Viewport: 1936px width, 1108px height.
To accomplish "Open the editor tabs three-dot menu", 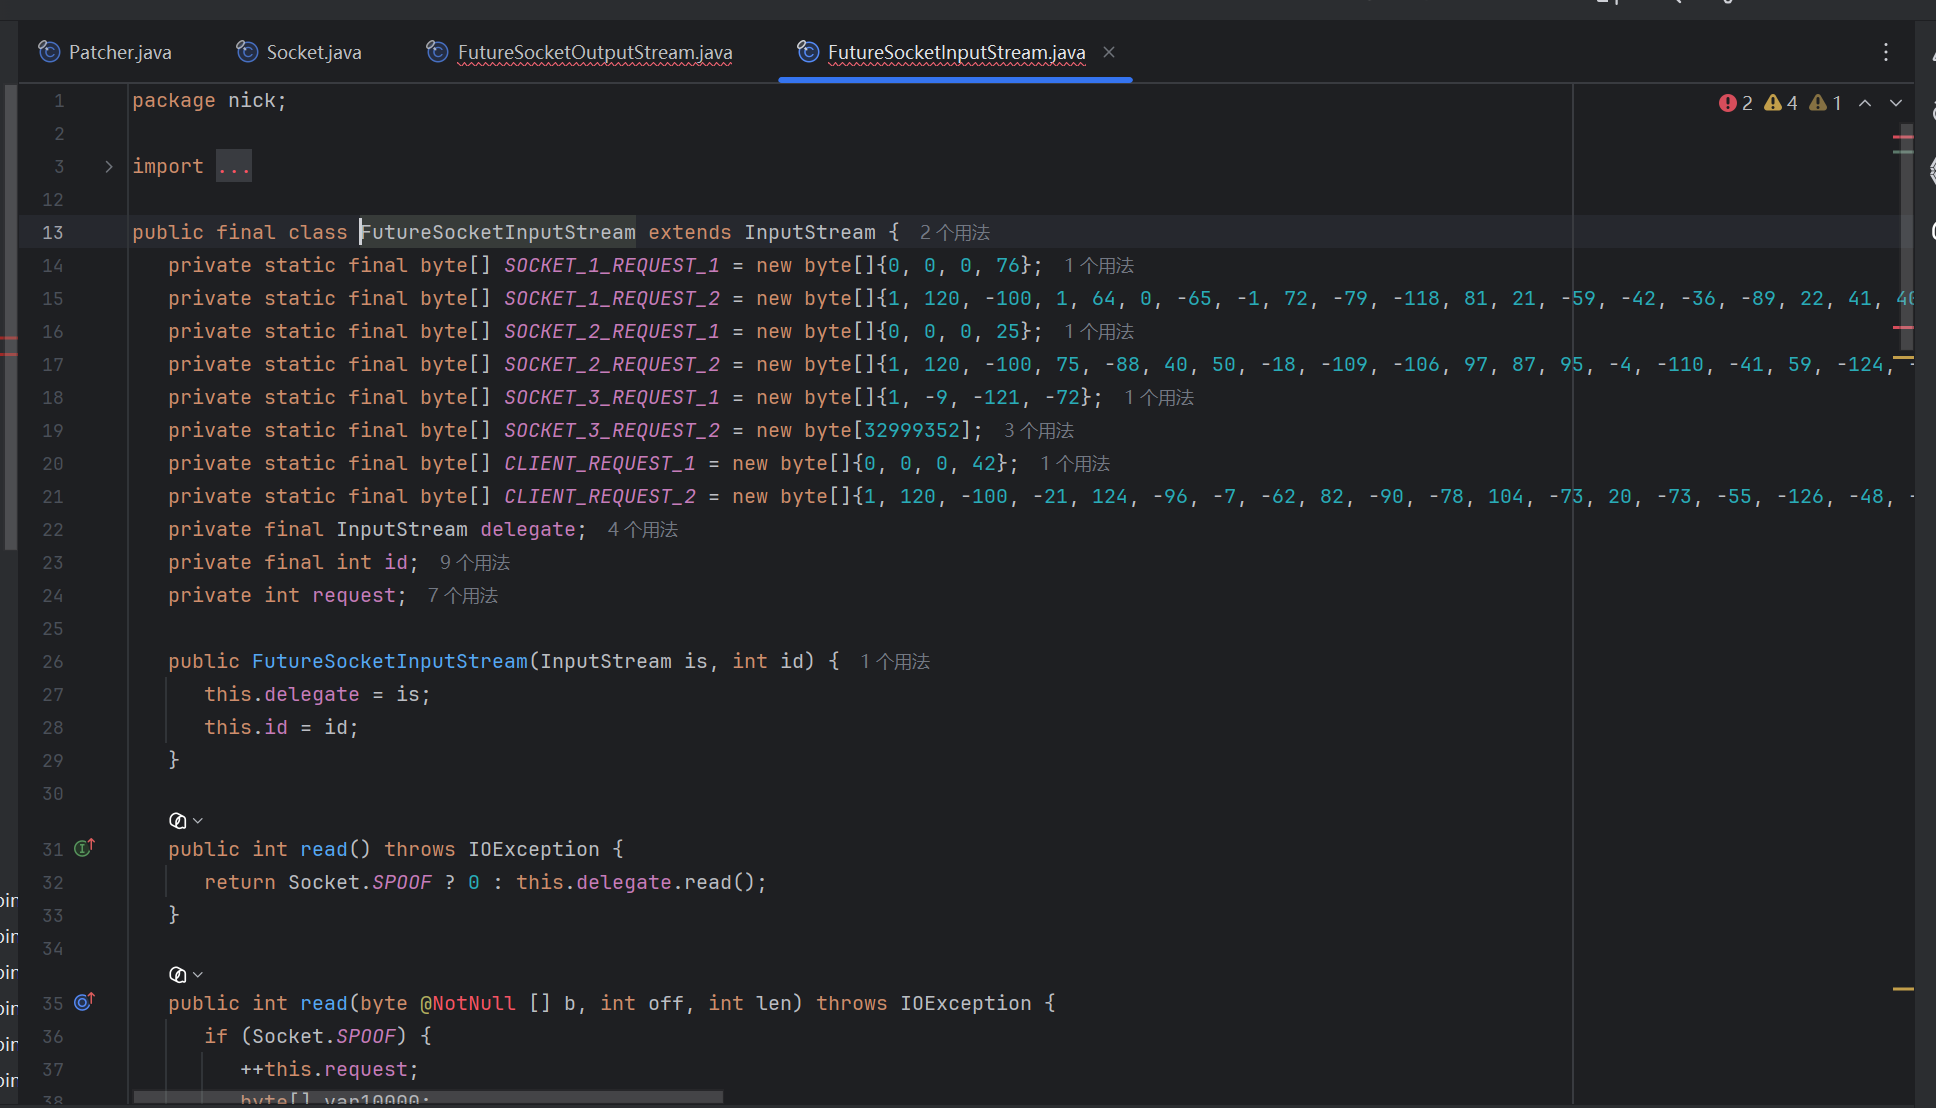I will [1886, 52].
